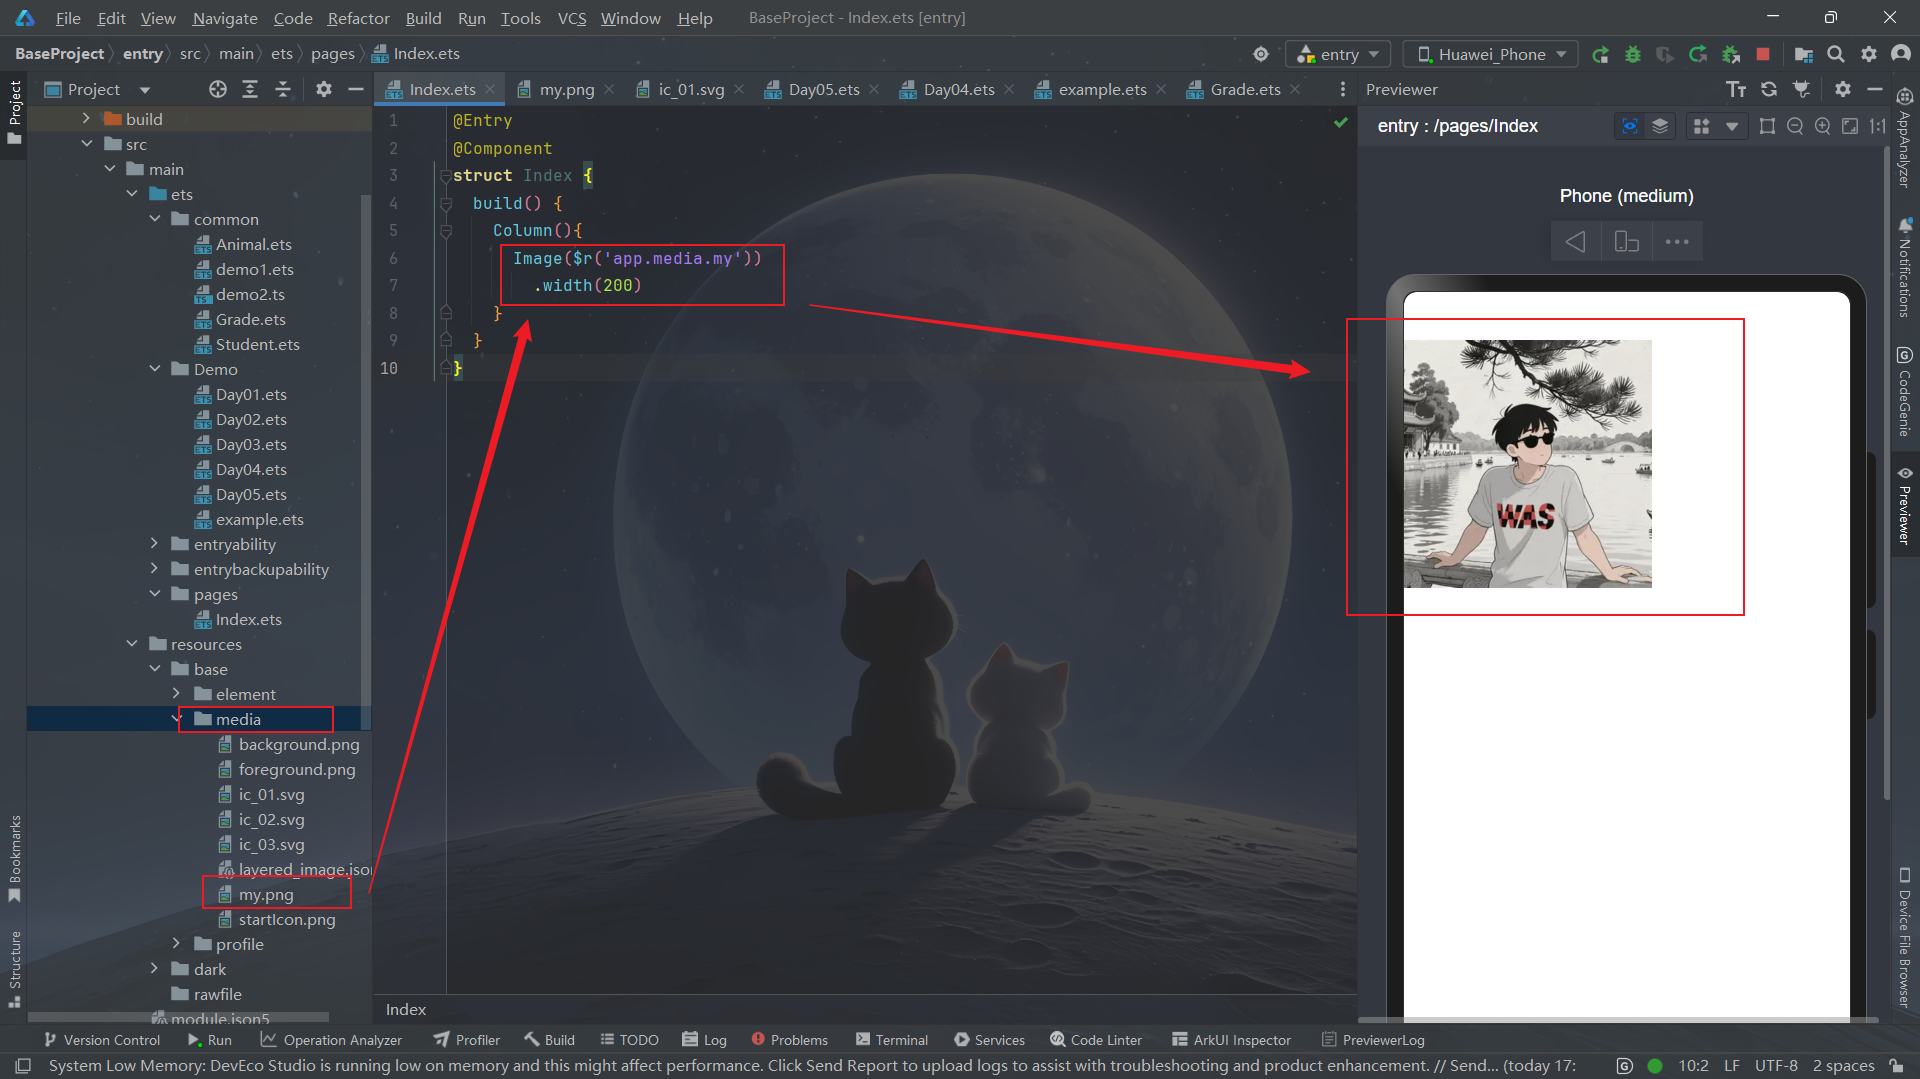This screenshot has height=1079, width=1920.
Task: Switch to the Grade.ets editor tab
Action: point(1245,89)
